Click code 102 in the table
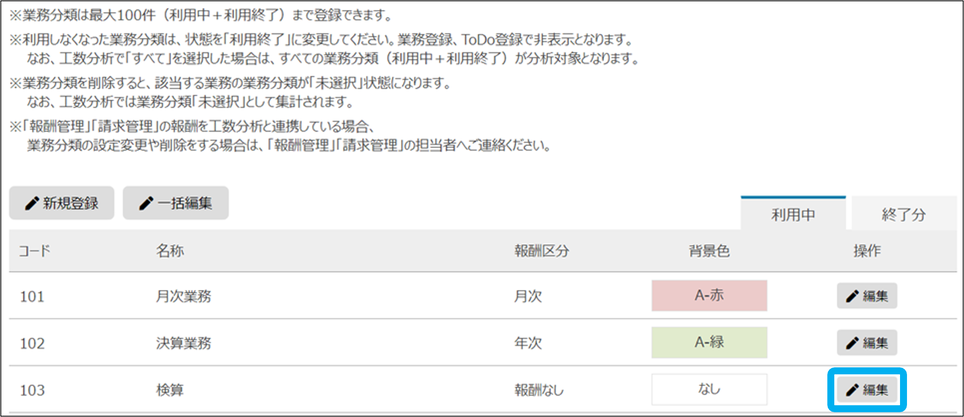Screen dimensions: 964x417 32,342
